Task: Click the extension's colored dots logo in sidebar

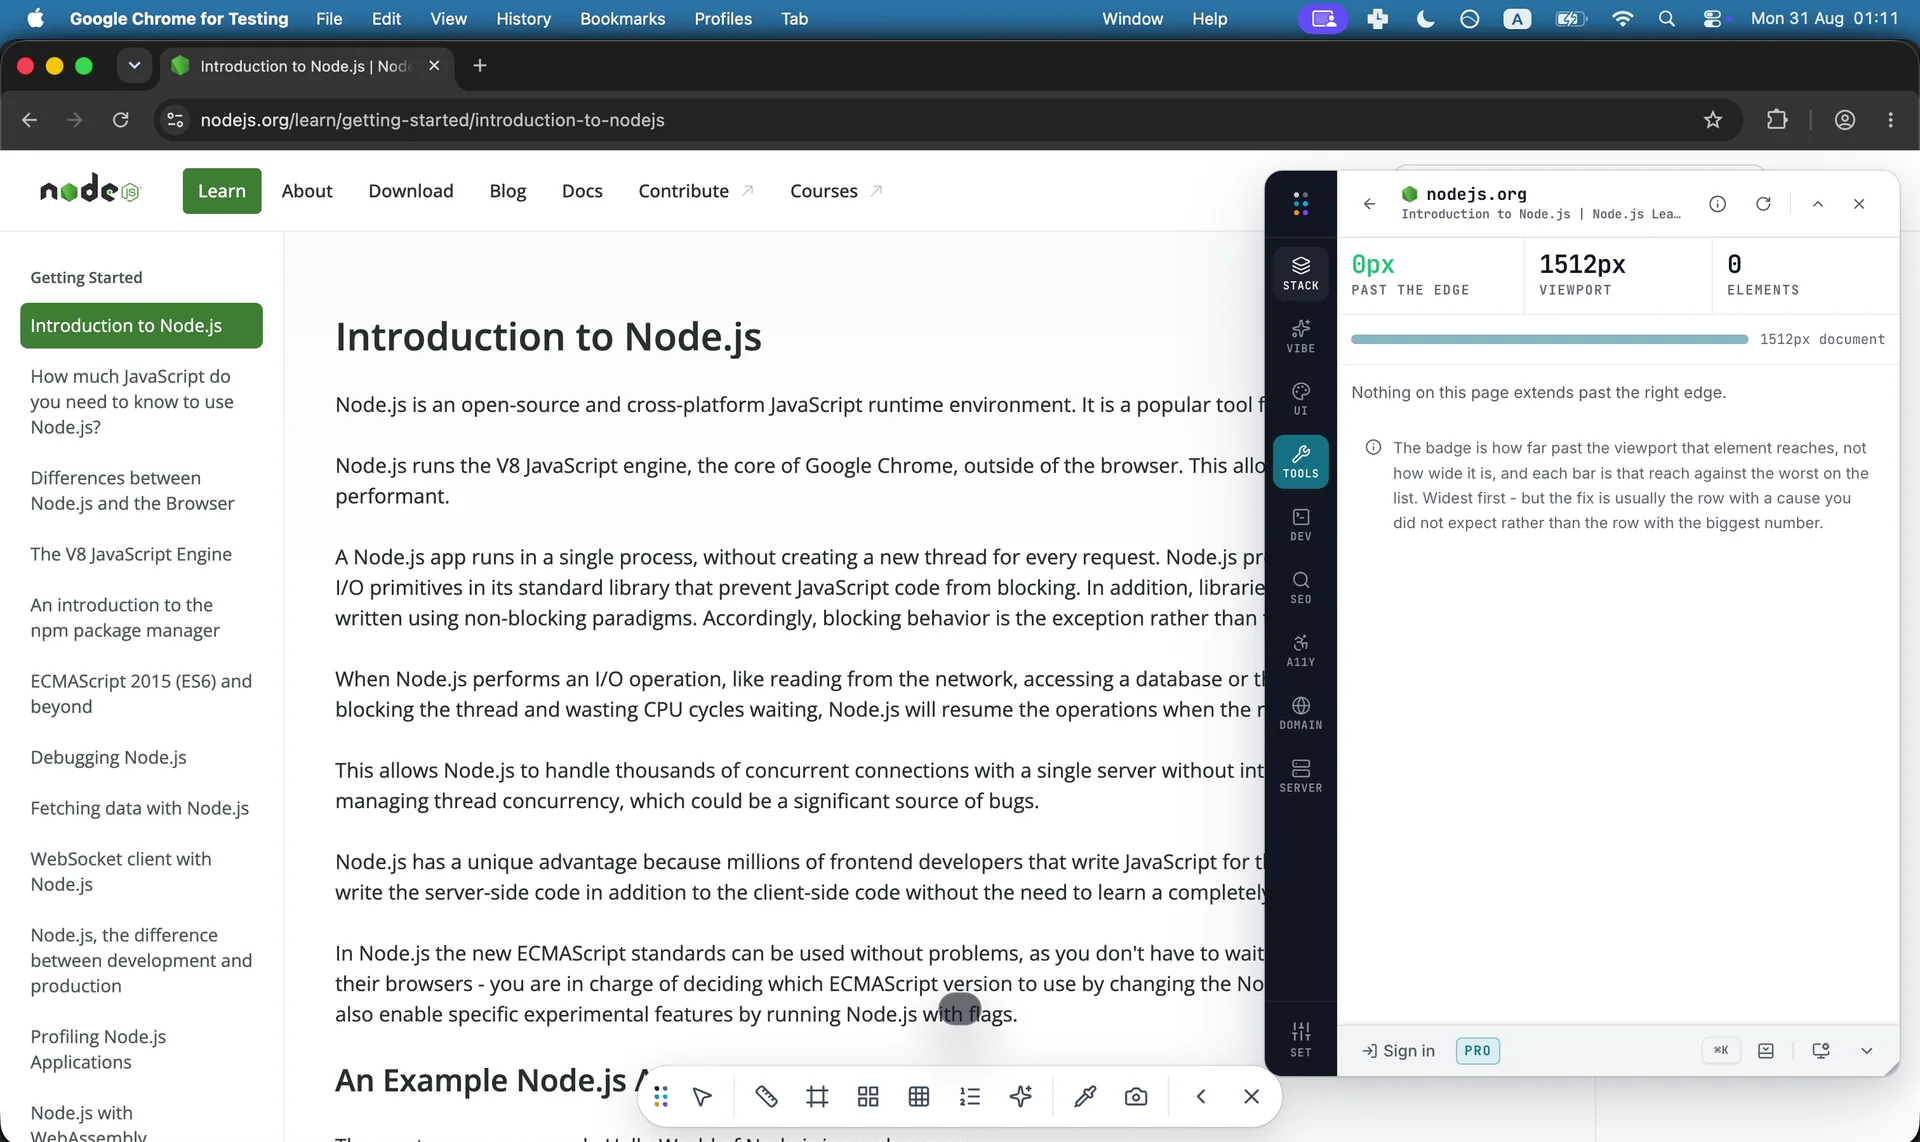Action: tap(1300, 204)
